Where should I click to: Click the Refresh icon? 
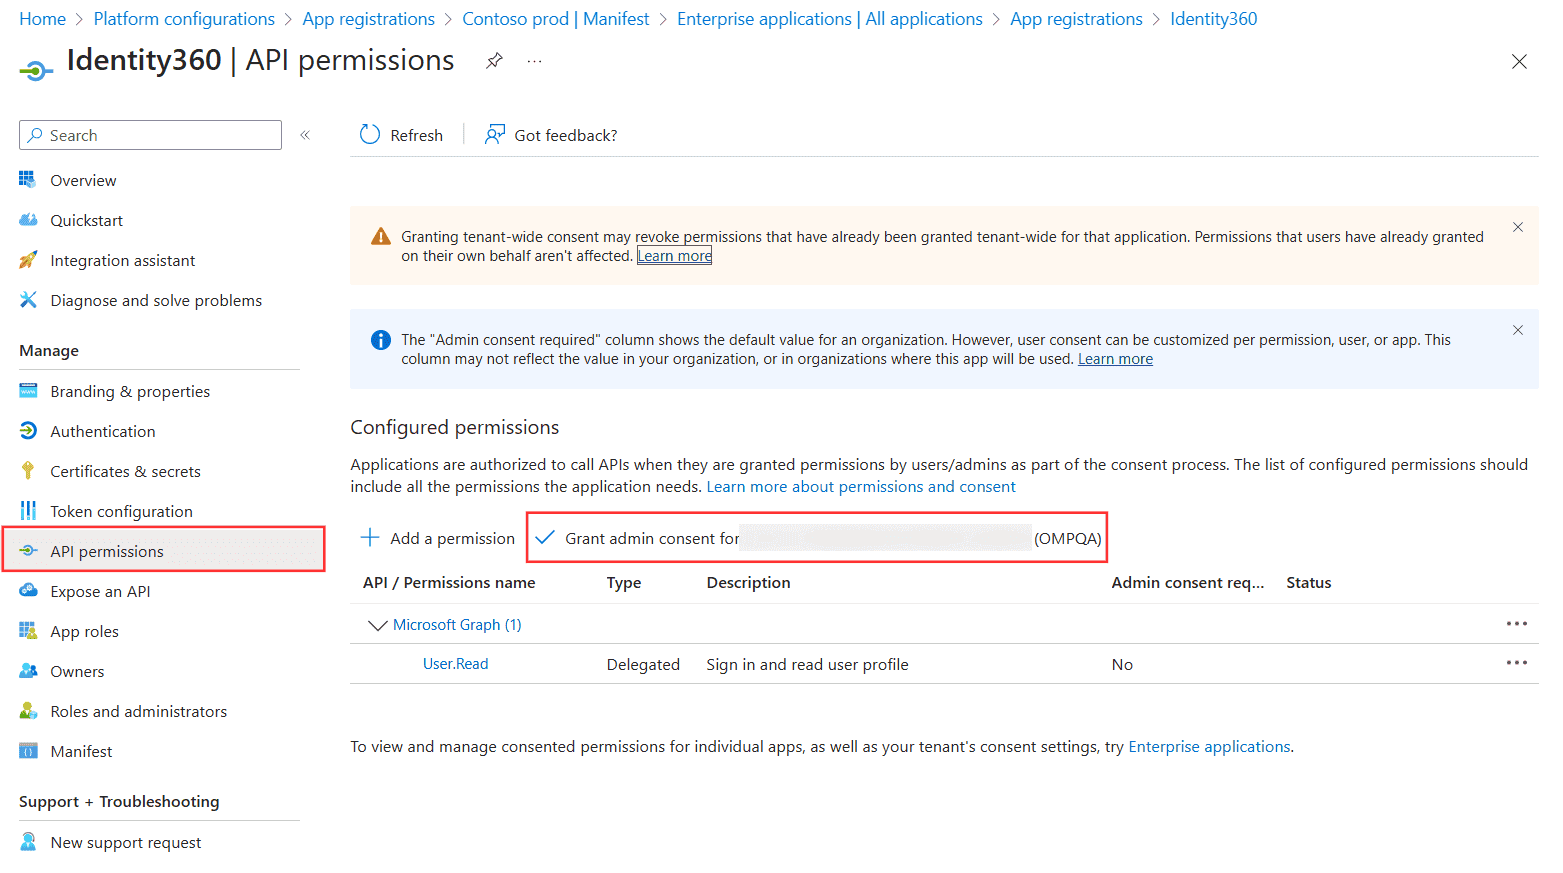(369, 134)
